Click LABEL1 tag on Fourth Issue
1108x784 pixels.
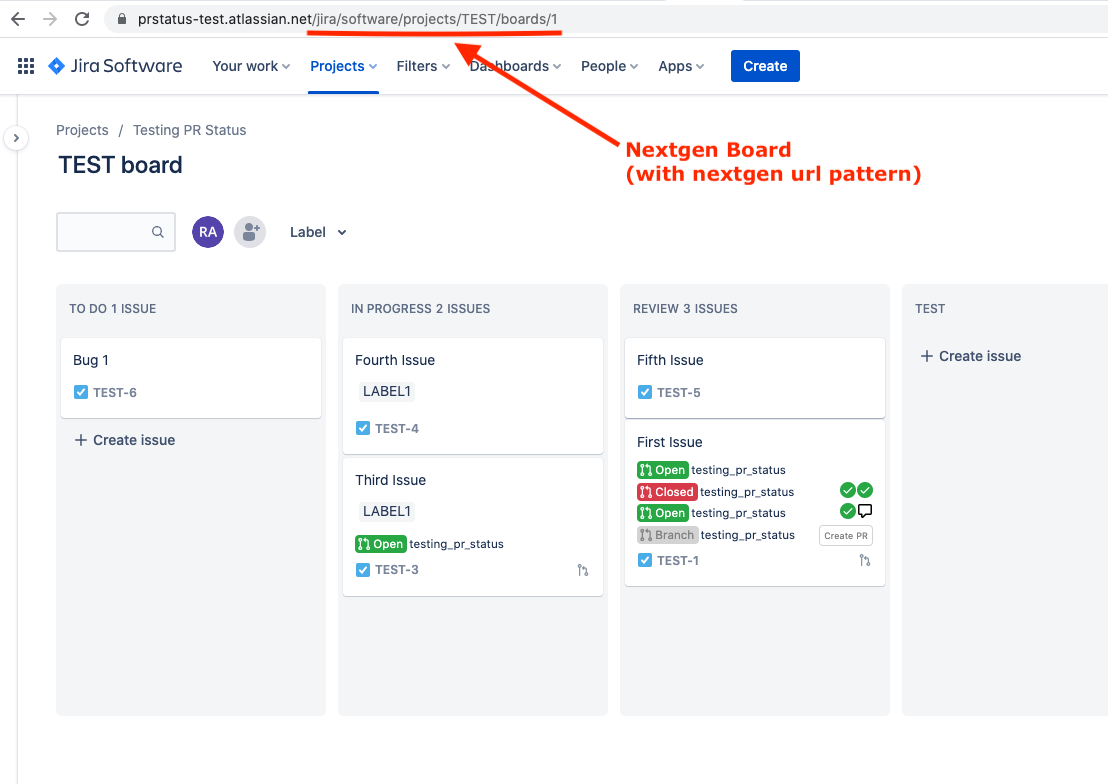(x=387, y=392)
